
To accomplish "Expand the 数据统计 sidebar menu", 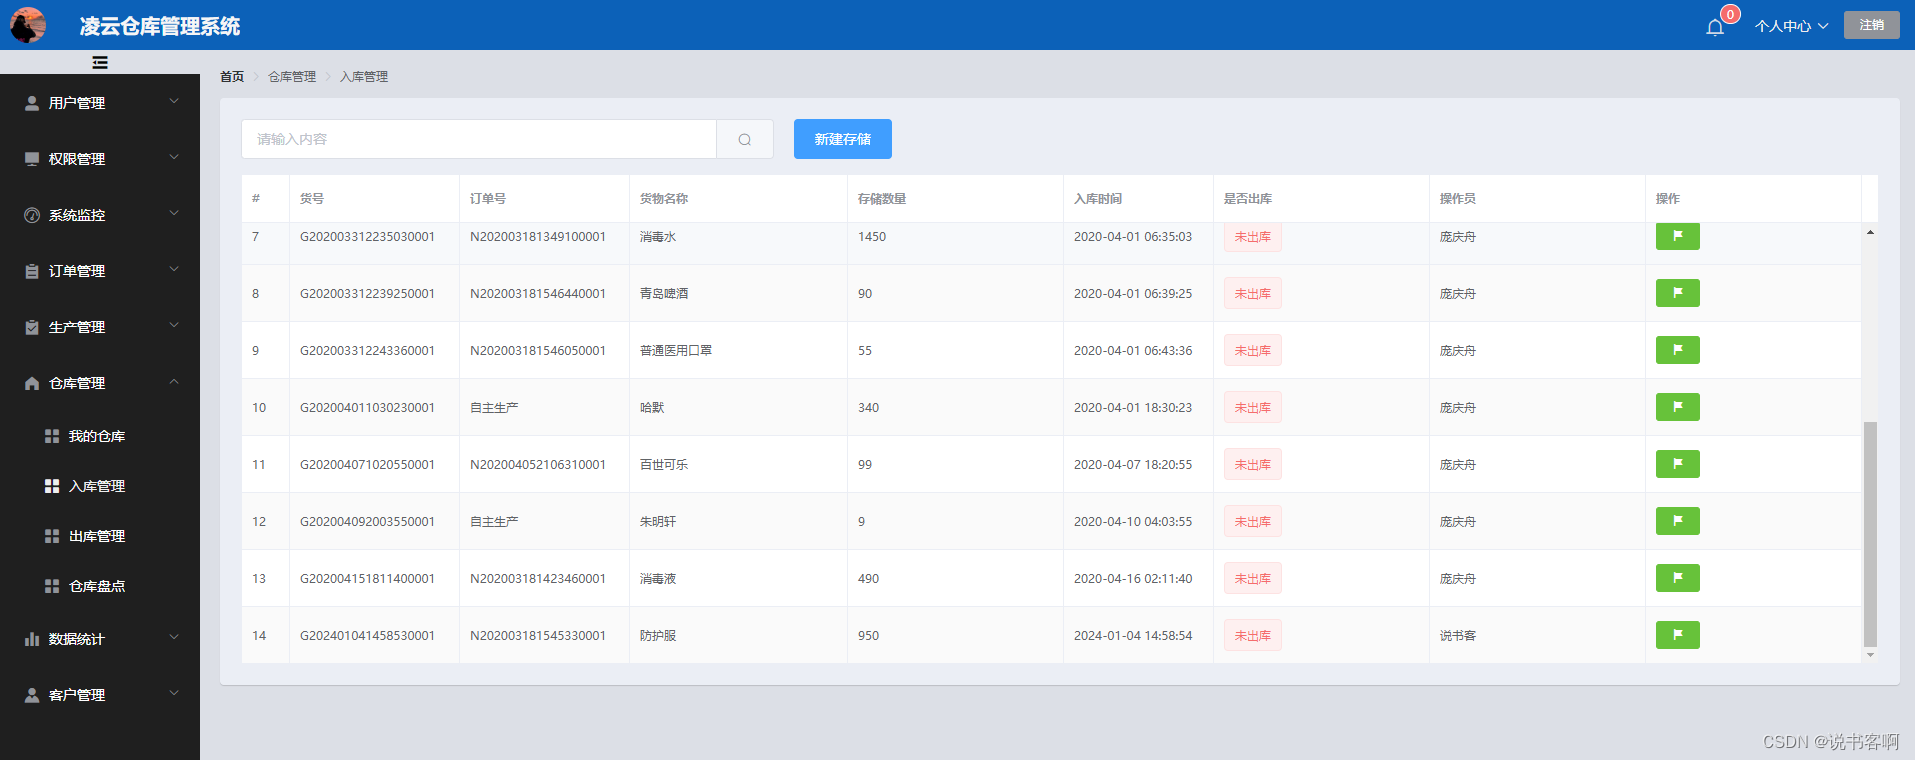I will point(100,638).
